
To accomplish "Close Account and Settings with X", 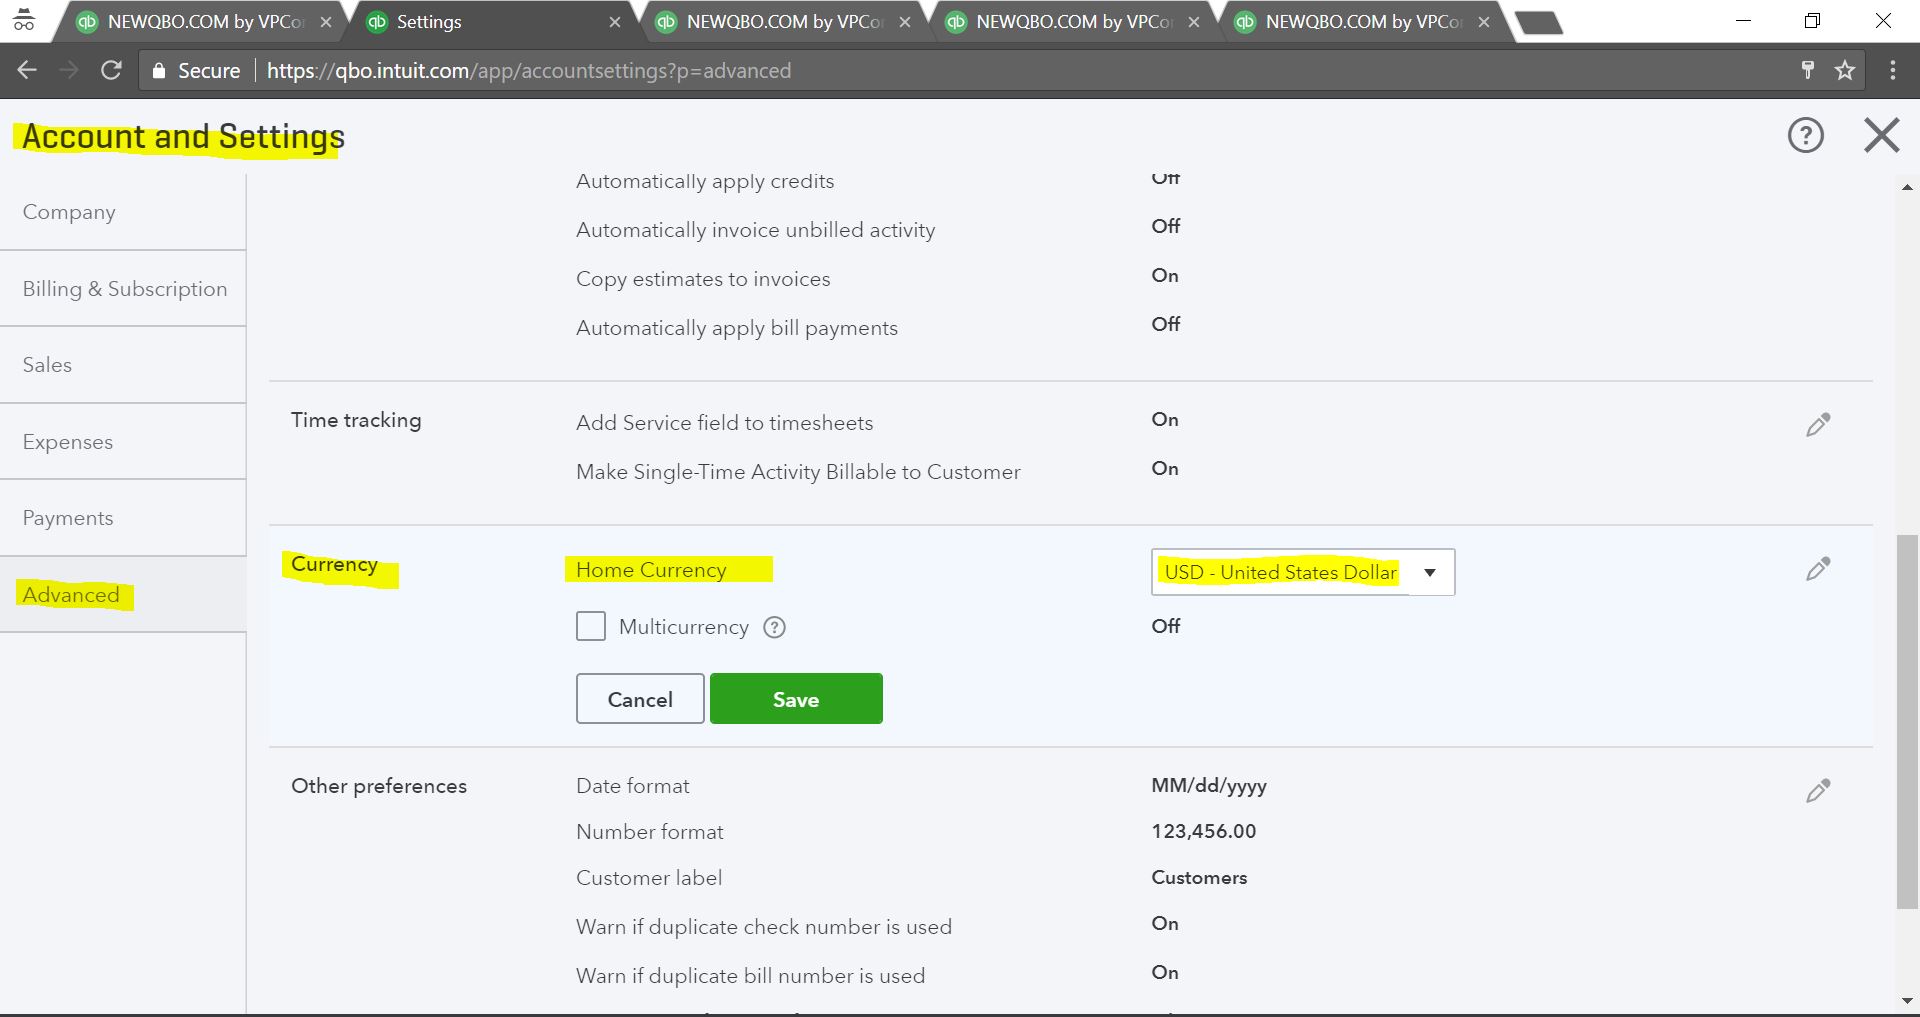I will pos(1881,135).
